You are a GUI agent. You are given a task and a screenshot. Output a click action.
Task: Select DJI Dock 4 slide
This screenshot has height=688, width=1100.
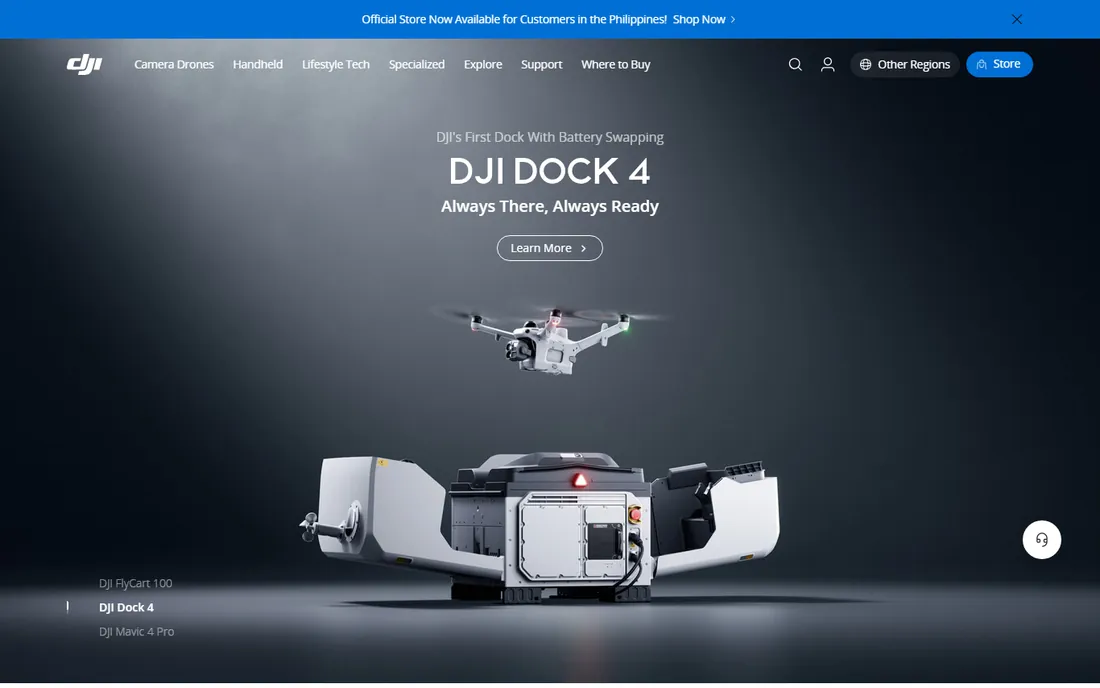(x=126, y=607)
